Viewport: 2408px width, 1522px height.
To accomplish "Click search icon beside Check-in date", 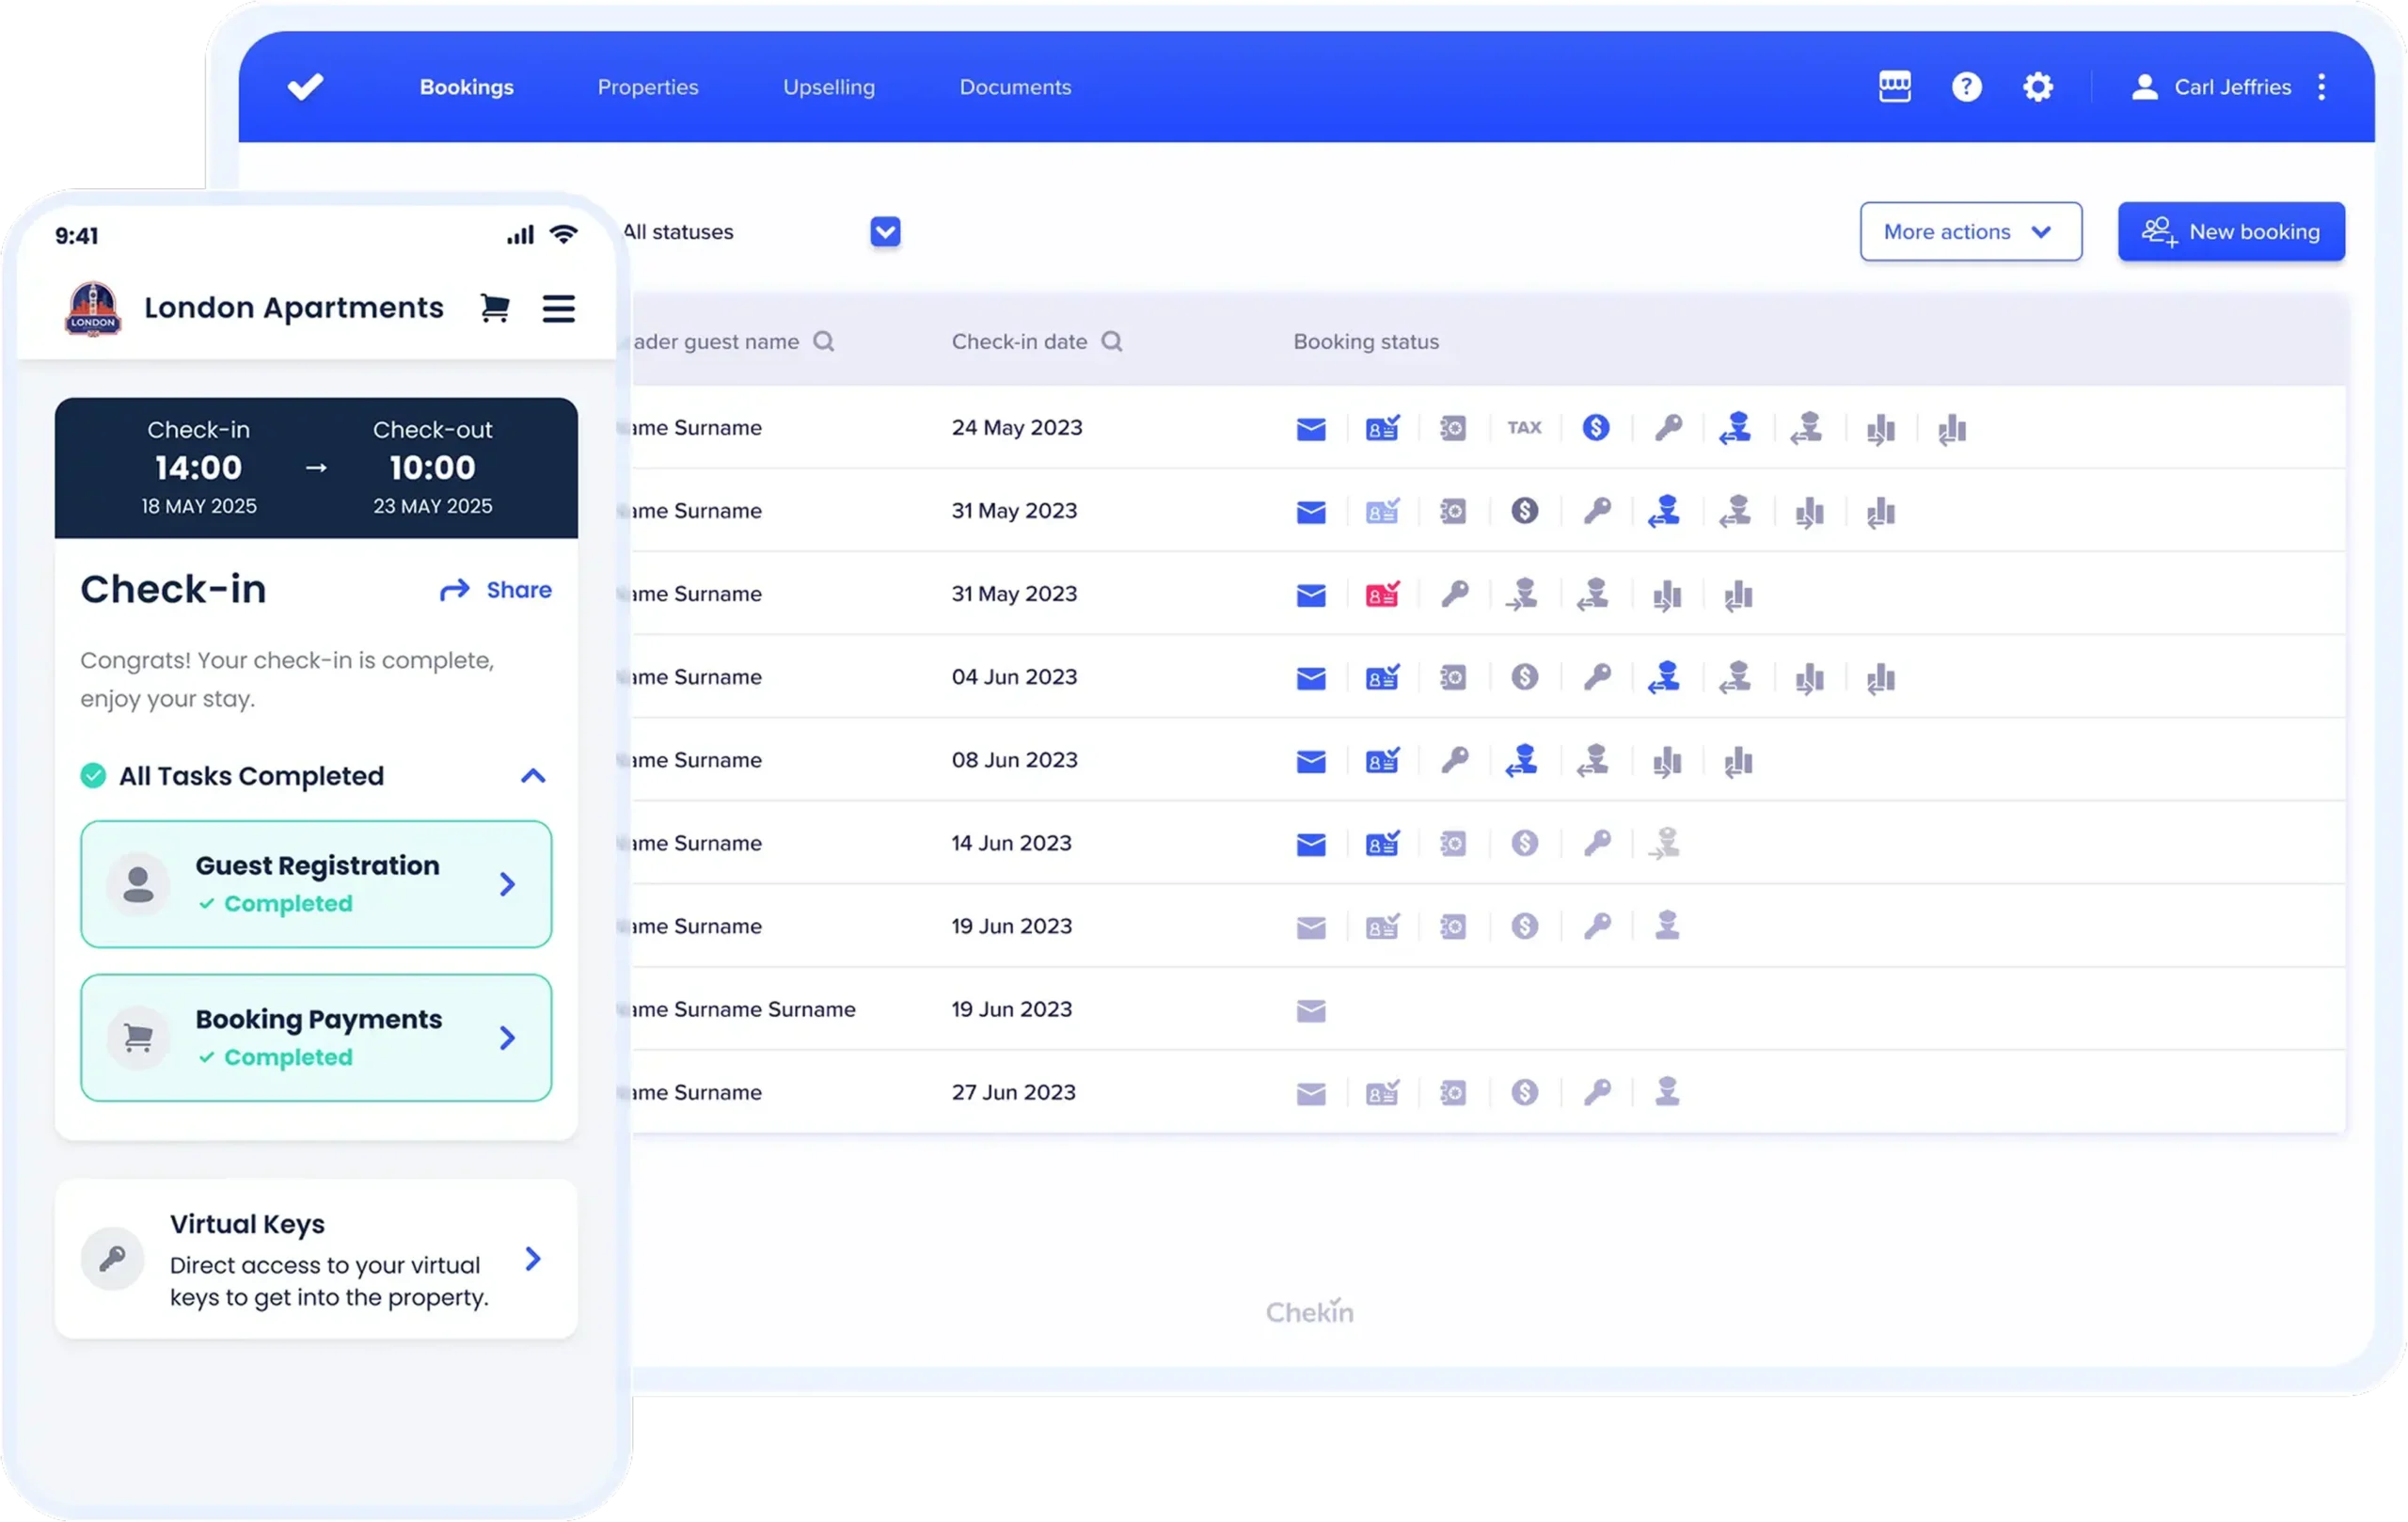I will click(1111, 342).
